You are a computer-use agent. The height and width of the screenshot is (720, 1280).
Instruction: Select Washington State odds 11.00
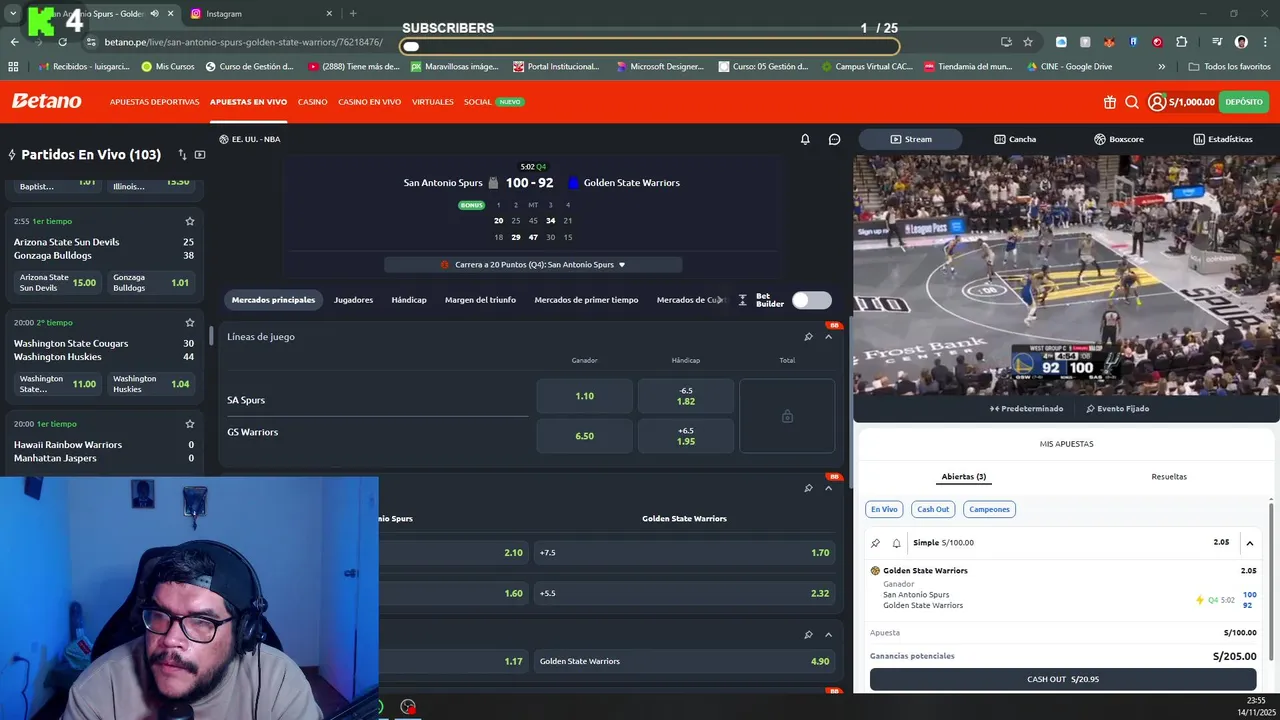click(x=58, y=384)
